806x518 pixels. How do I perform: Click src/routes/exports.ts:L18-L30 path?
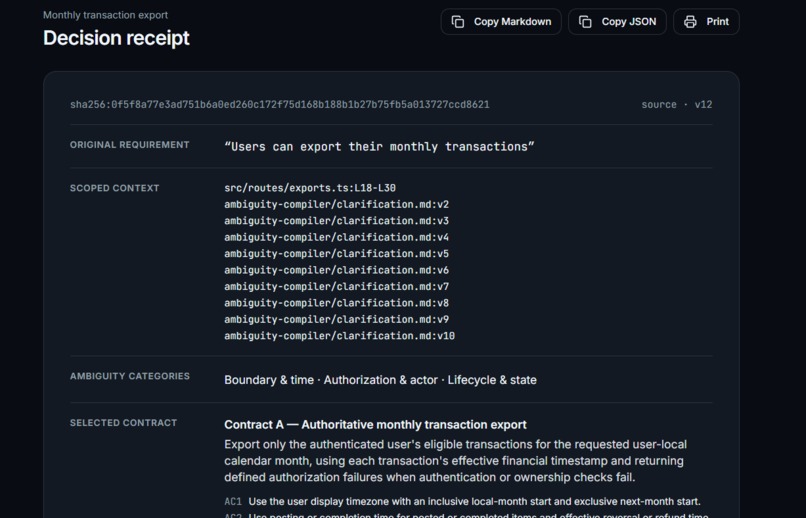coord(310,188)
